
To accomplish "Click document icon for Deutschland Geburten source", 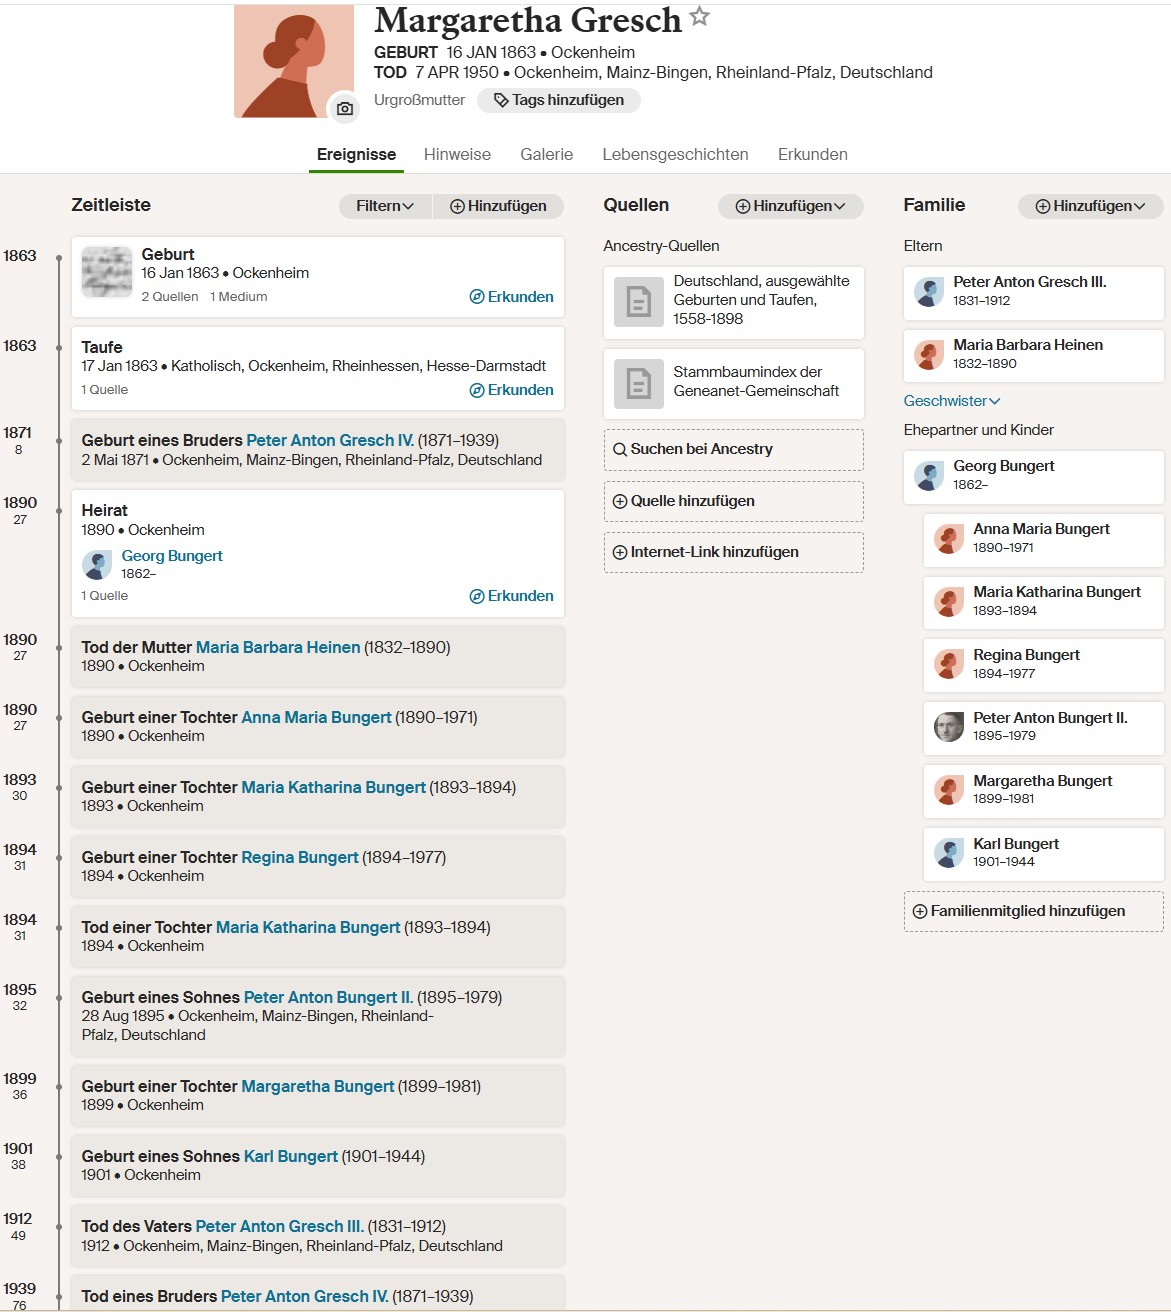I will tap(638, 301).
